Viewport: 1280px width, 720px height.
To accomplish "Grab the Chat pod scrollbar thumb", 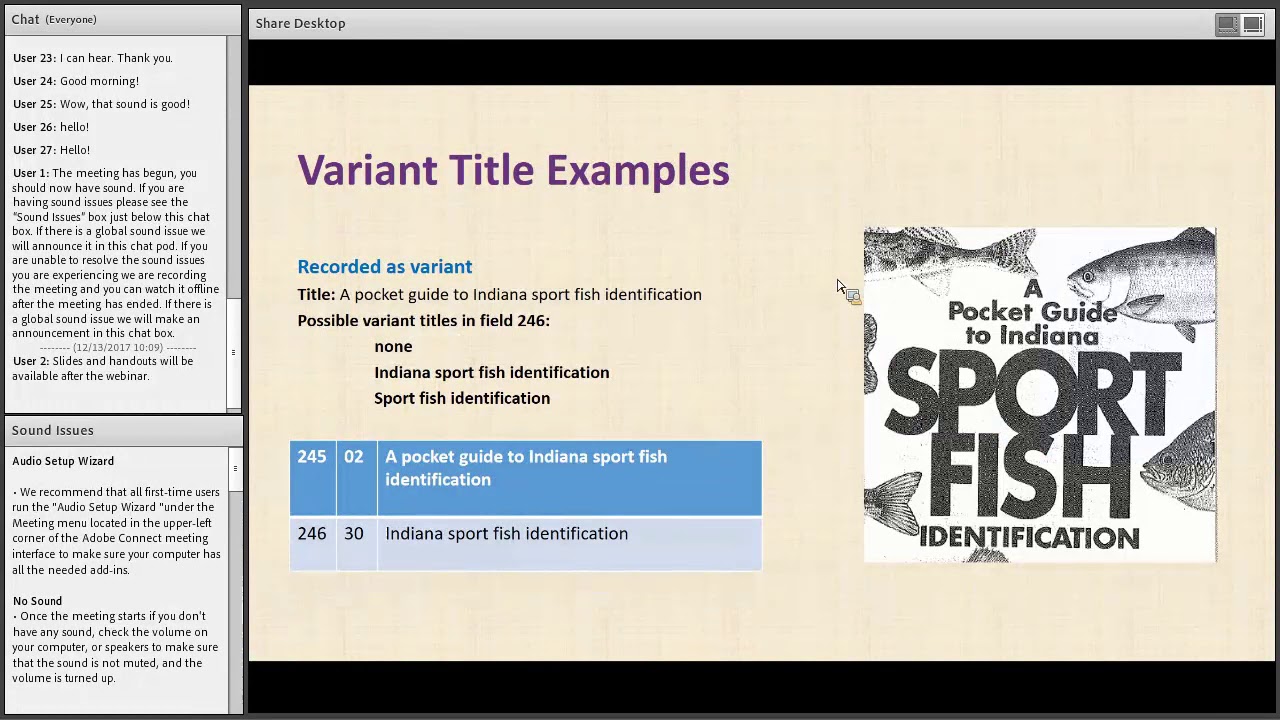I will coord(233,353).
